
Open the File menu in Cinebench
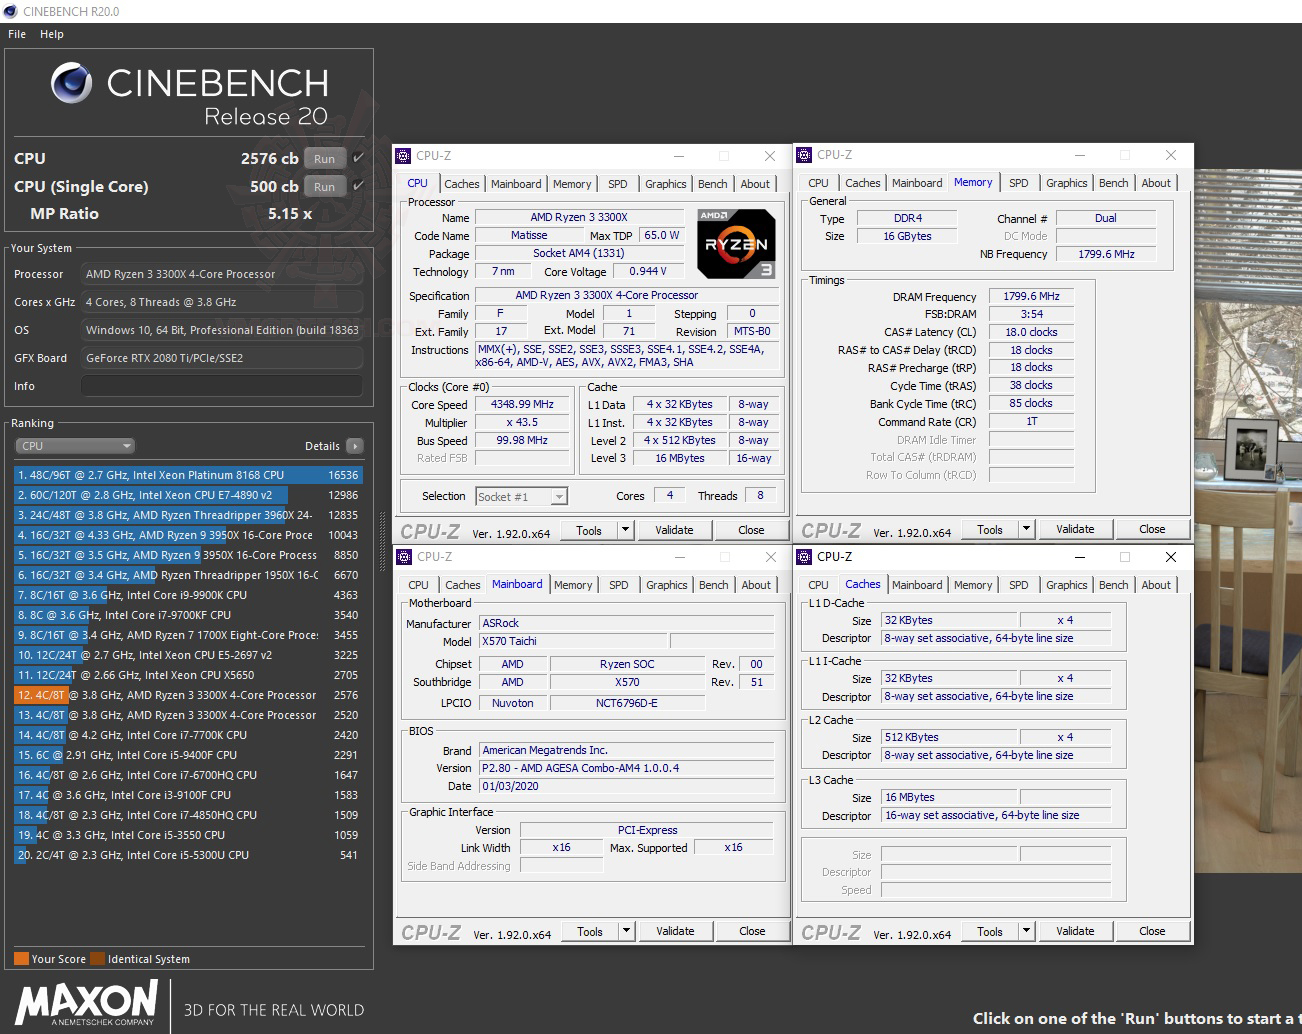pyautogui.click(x=17, y=34)
